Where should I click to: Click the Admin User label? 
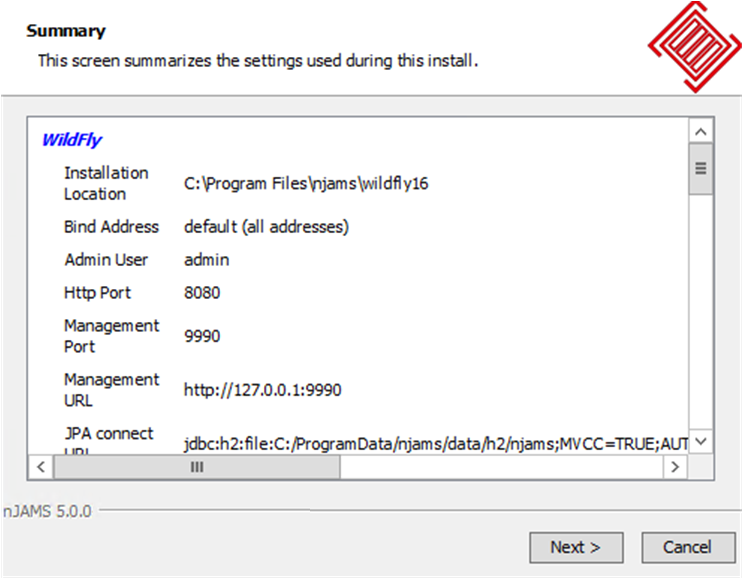tap(106, 260)
